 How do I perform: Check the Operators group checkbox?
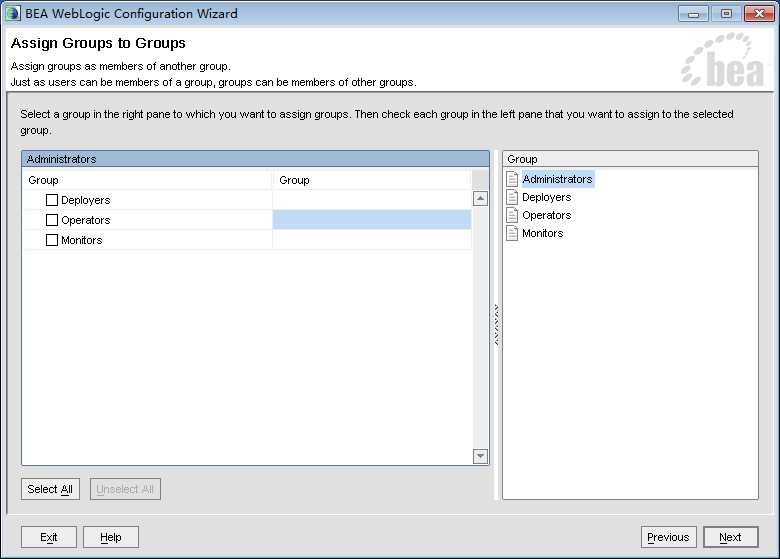click(52, 220)
